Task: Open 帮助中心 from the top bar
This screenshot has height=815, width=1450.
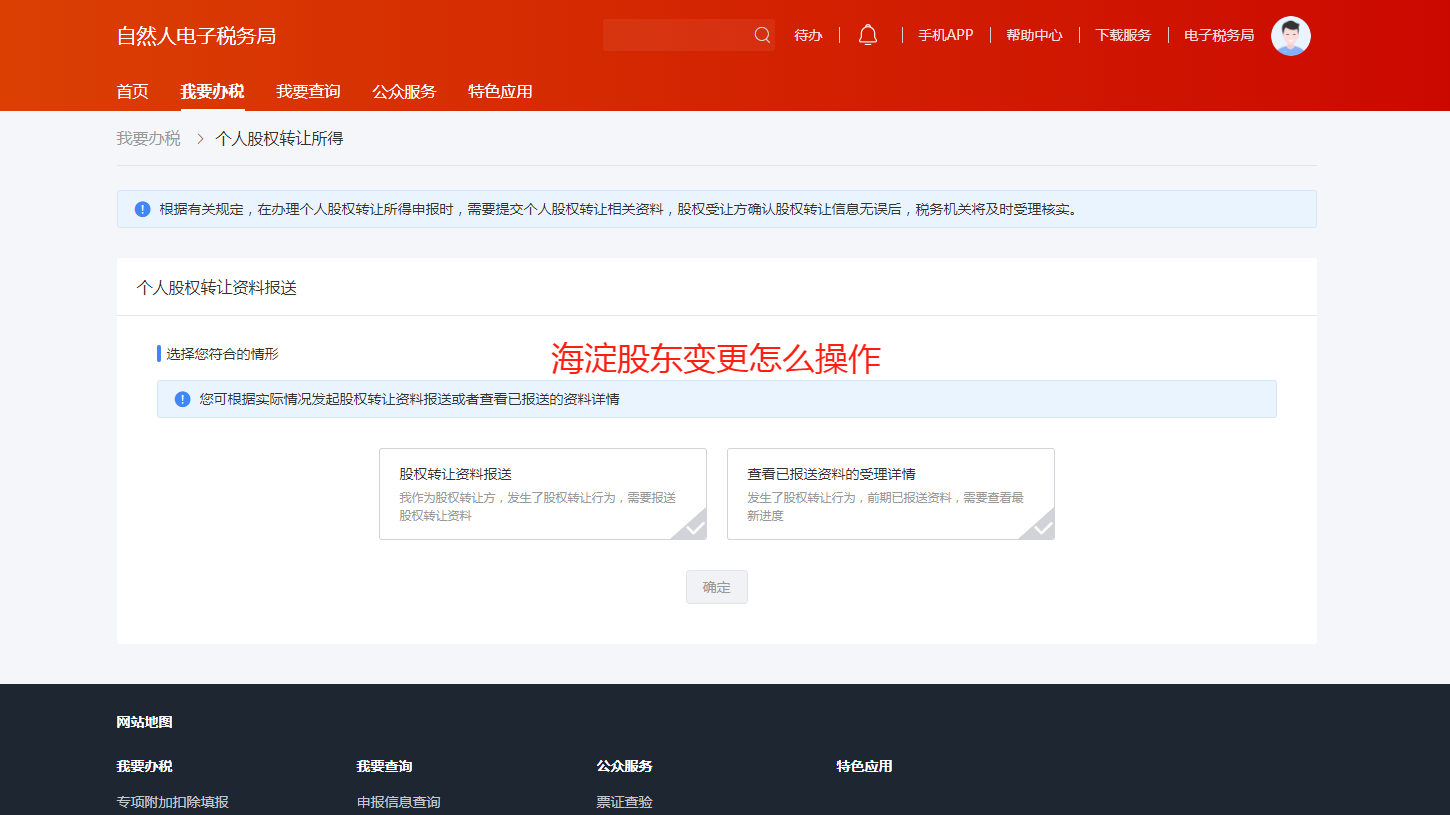Action: point(1034,33)
